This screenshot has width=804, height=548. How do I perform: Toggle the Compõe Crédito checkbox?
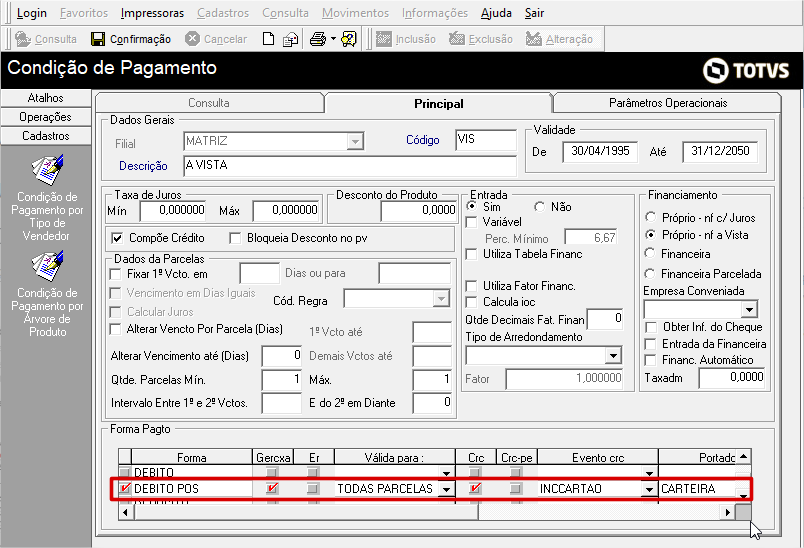coord(116,238)
